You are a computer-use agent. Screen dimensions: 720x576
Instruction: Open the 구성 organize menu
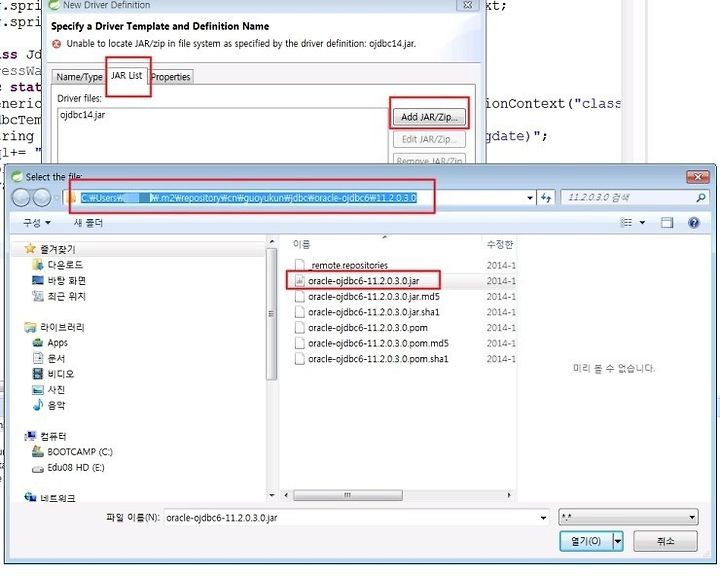37,223
